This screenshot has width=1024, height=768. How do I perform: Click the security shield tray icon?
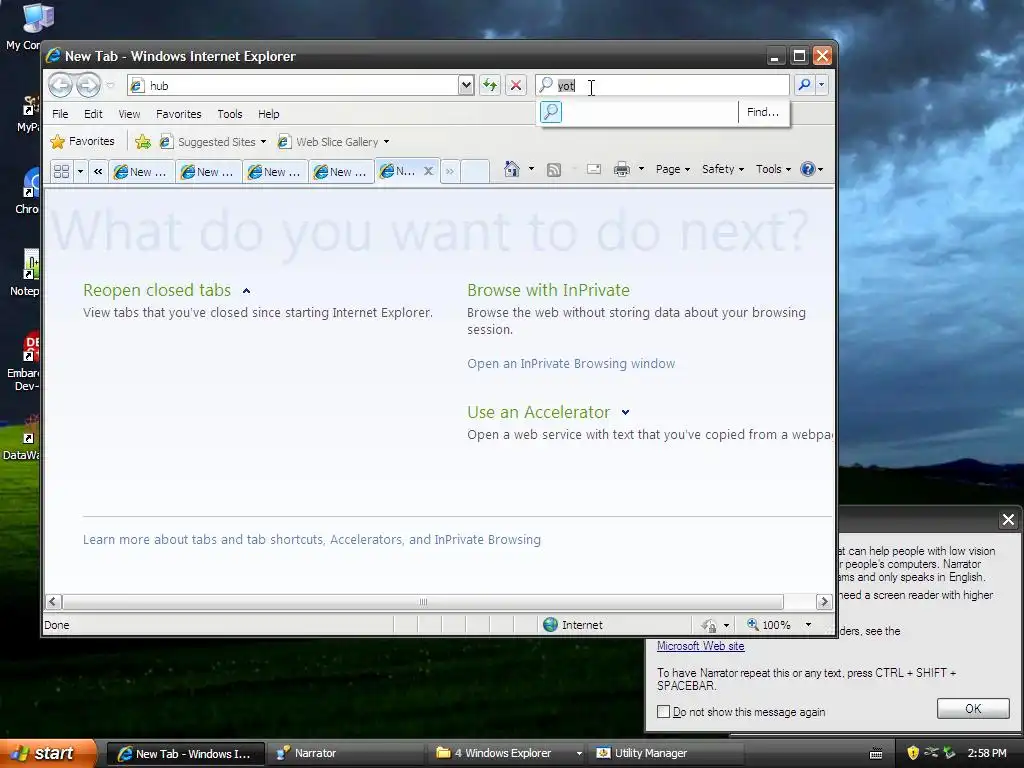tap(913, 753)
